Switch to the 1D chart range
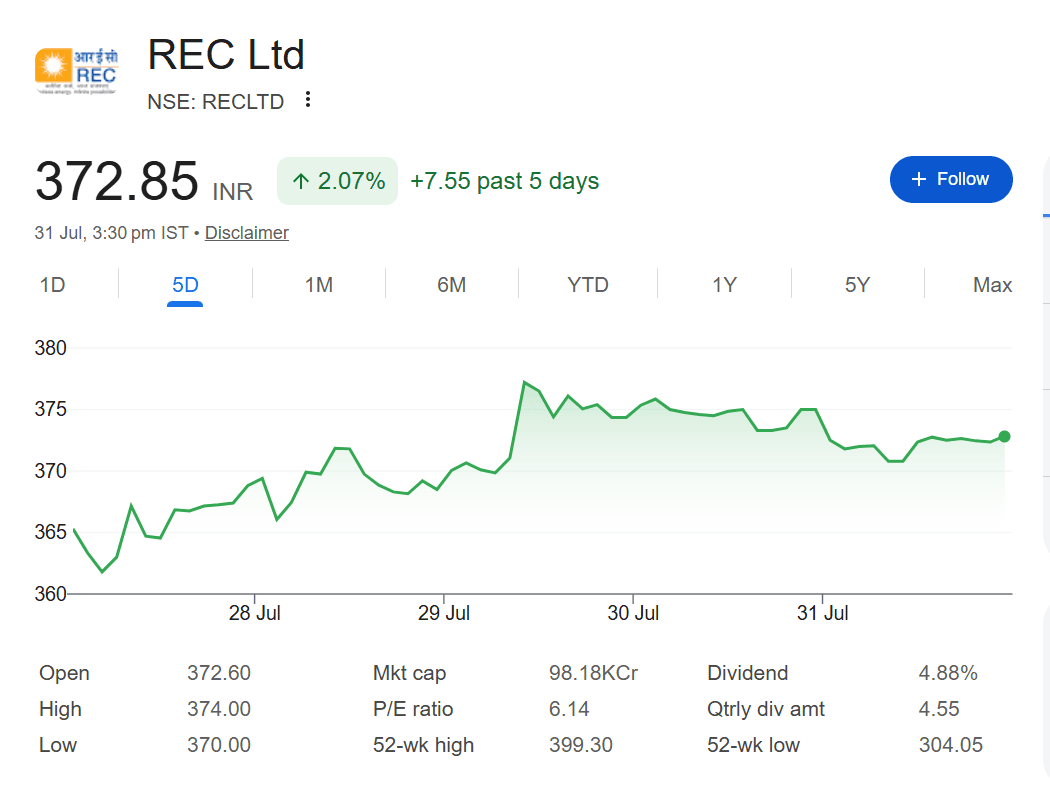 pyautogui.click(x=52, y=285)
